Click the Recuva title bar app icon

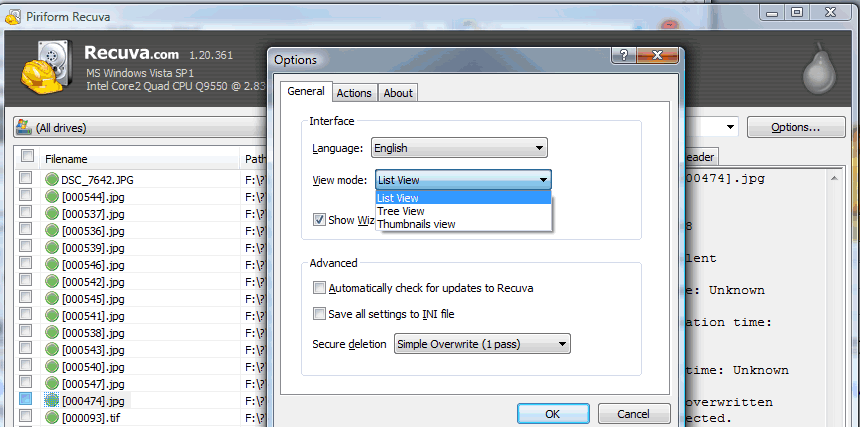tap(14, 17)
